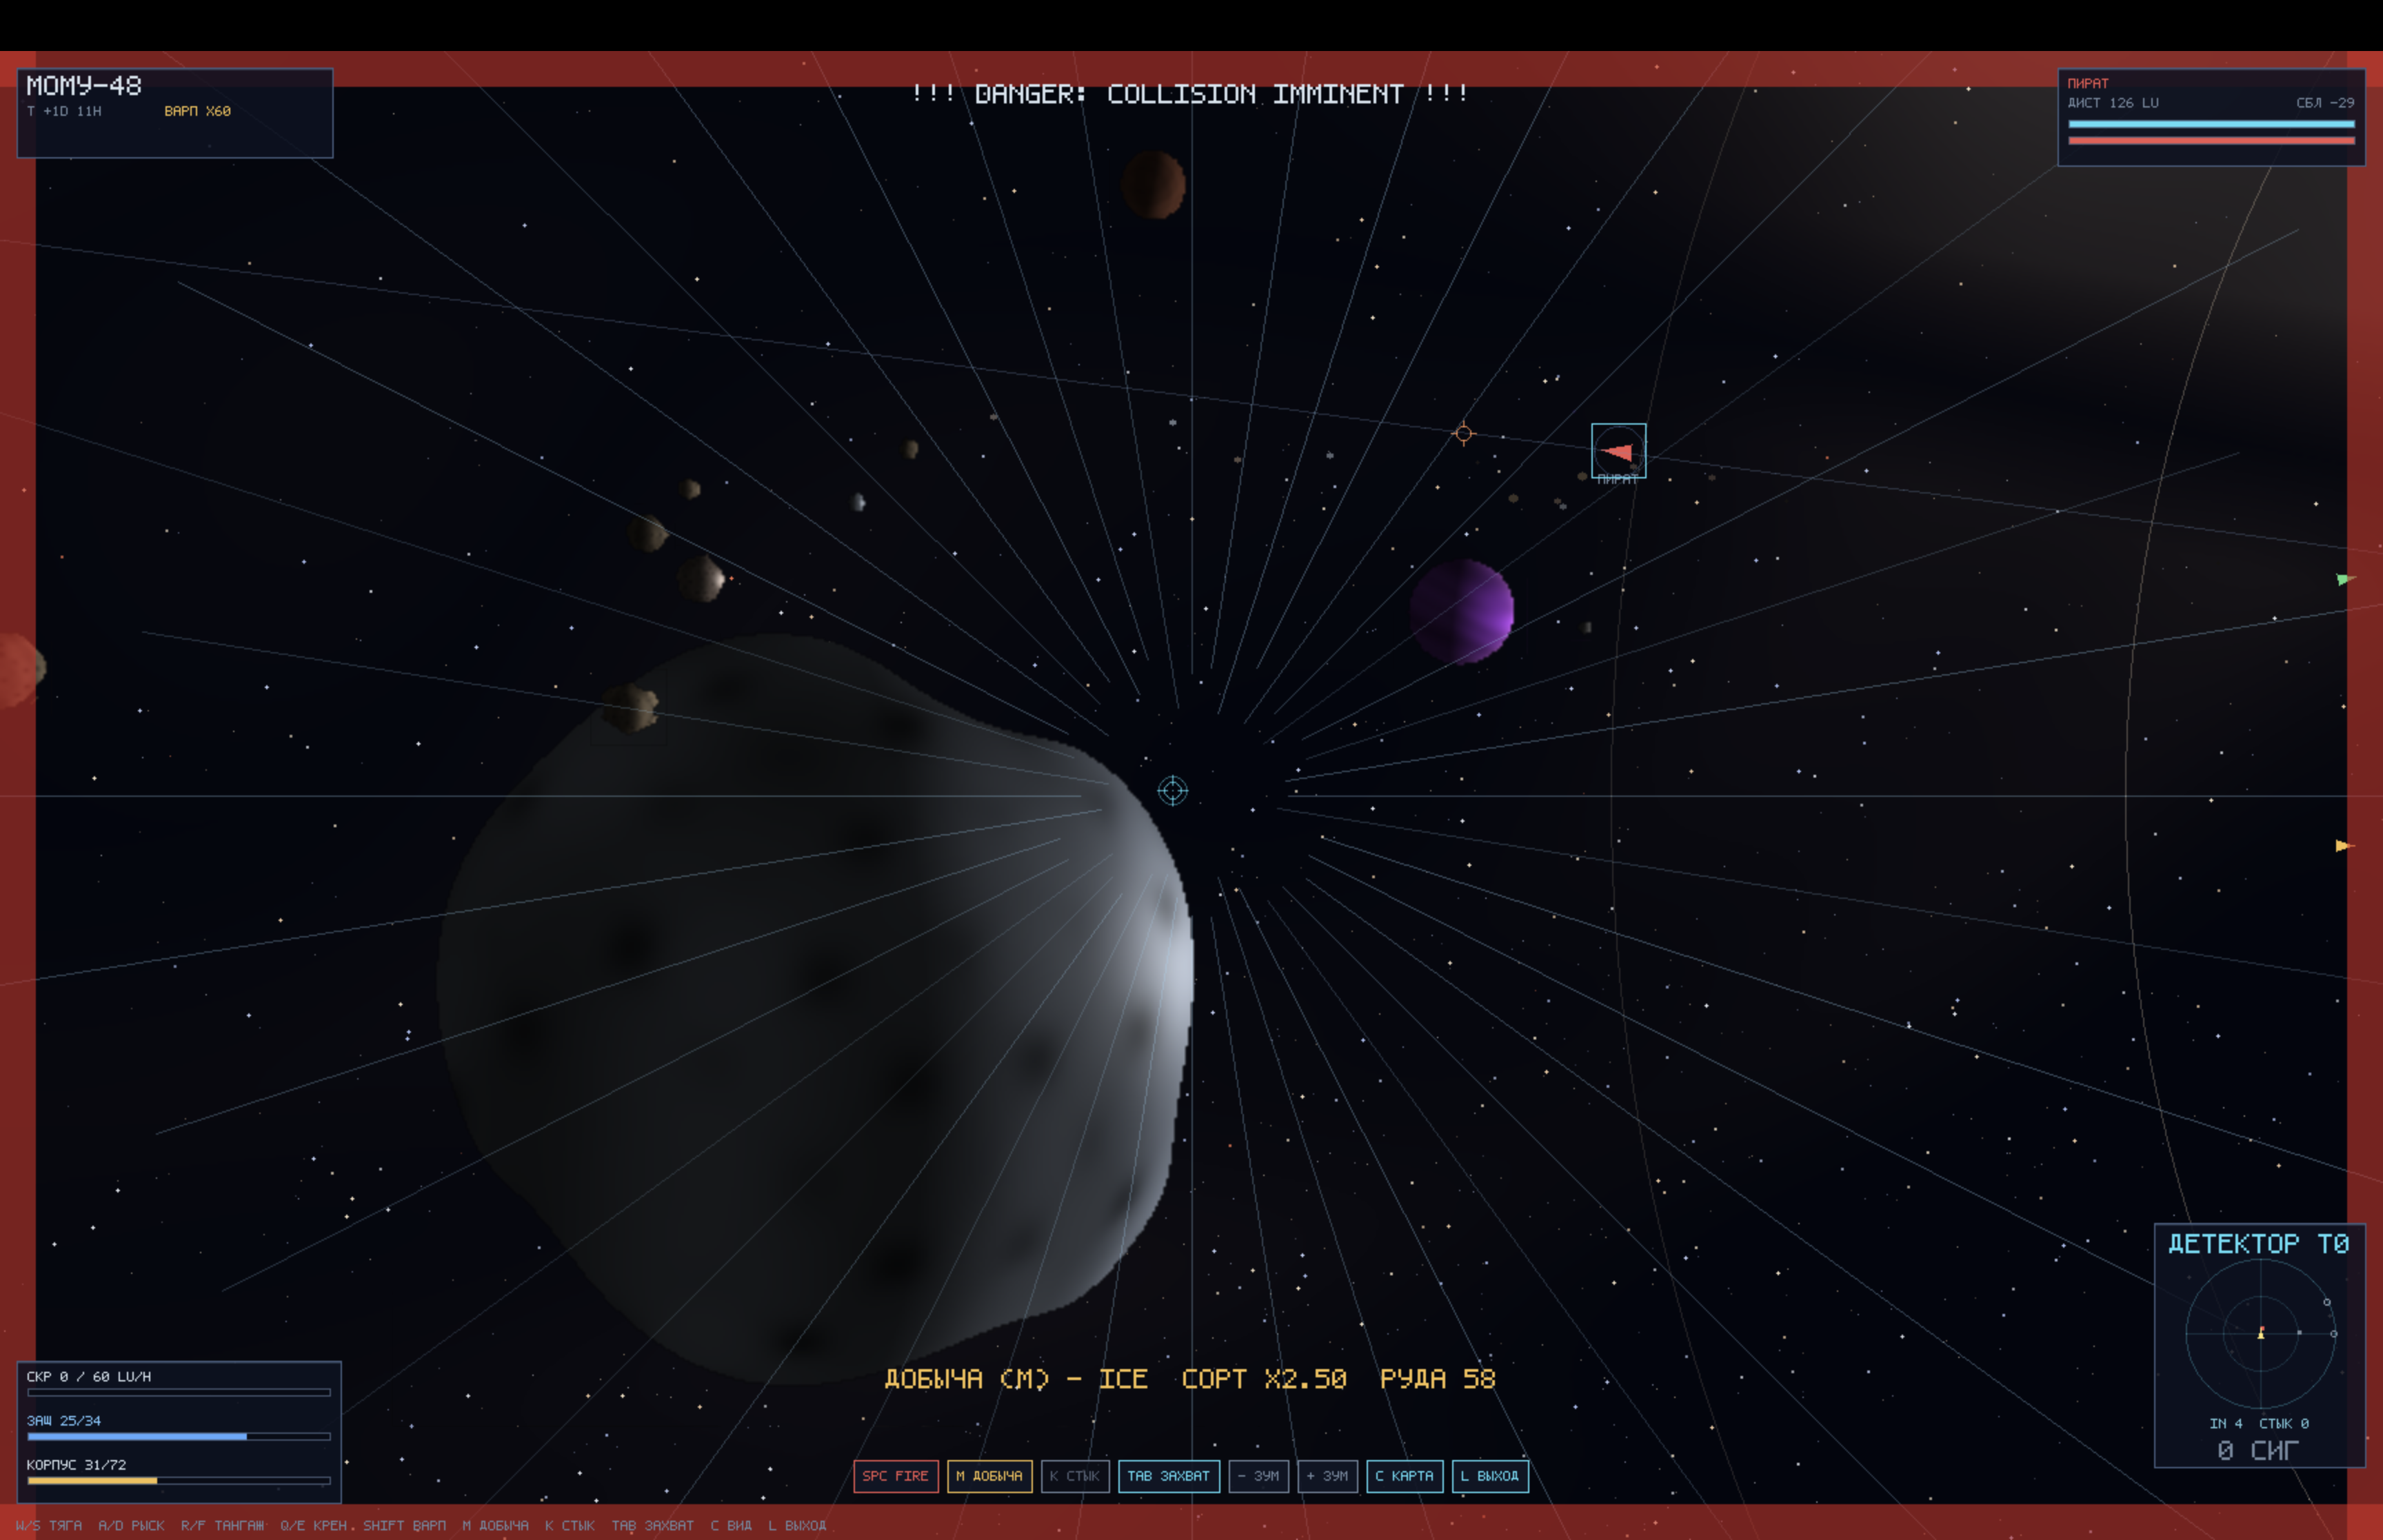
Task: Click the K СТЫК docking button
Action: pyautogui.click(x=1075, y=1476)
